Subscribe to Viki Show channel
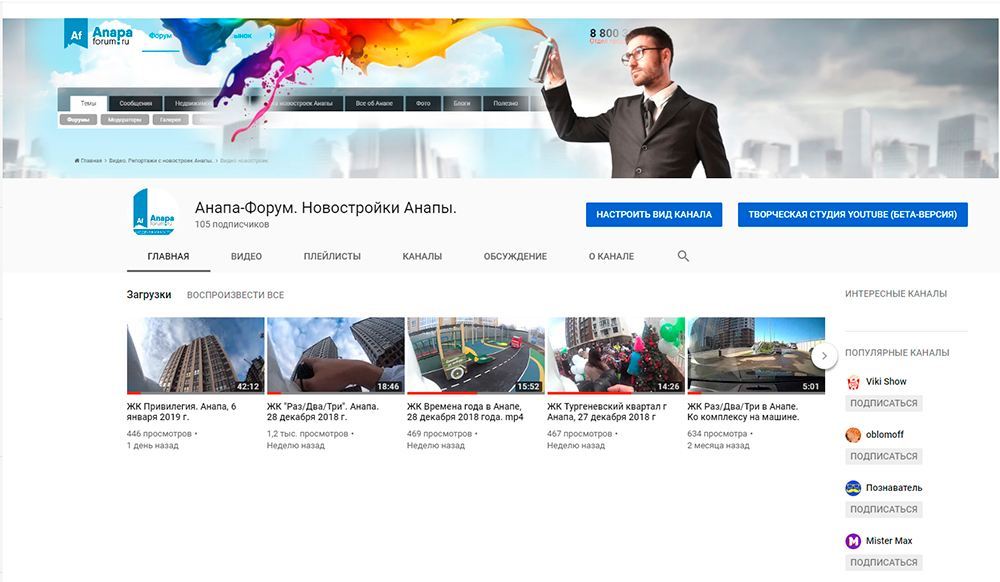 click(883, 403)
